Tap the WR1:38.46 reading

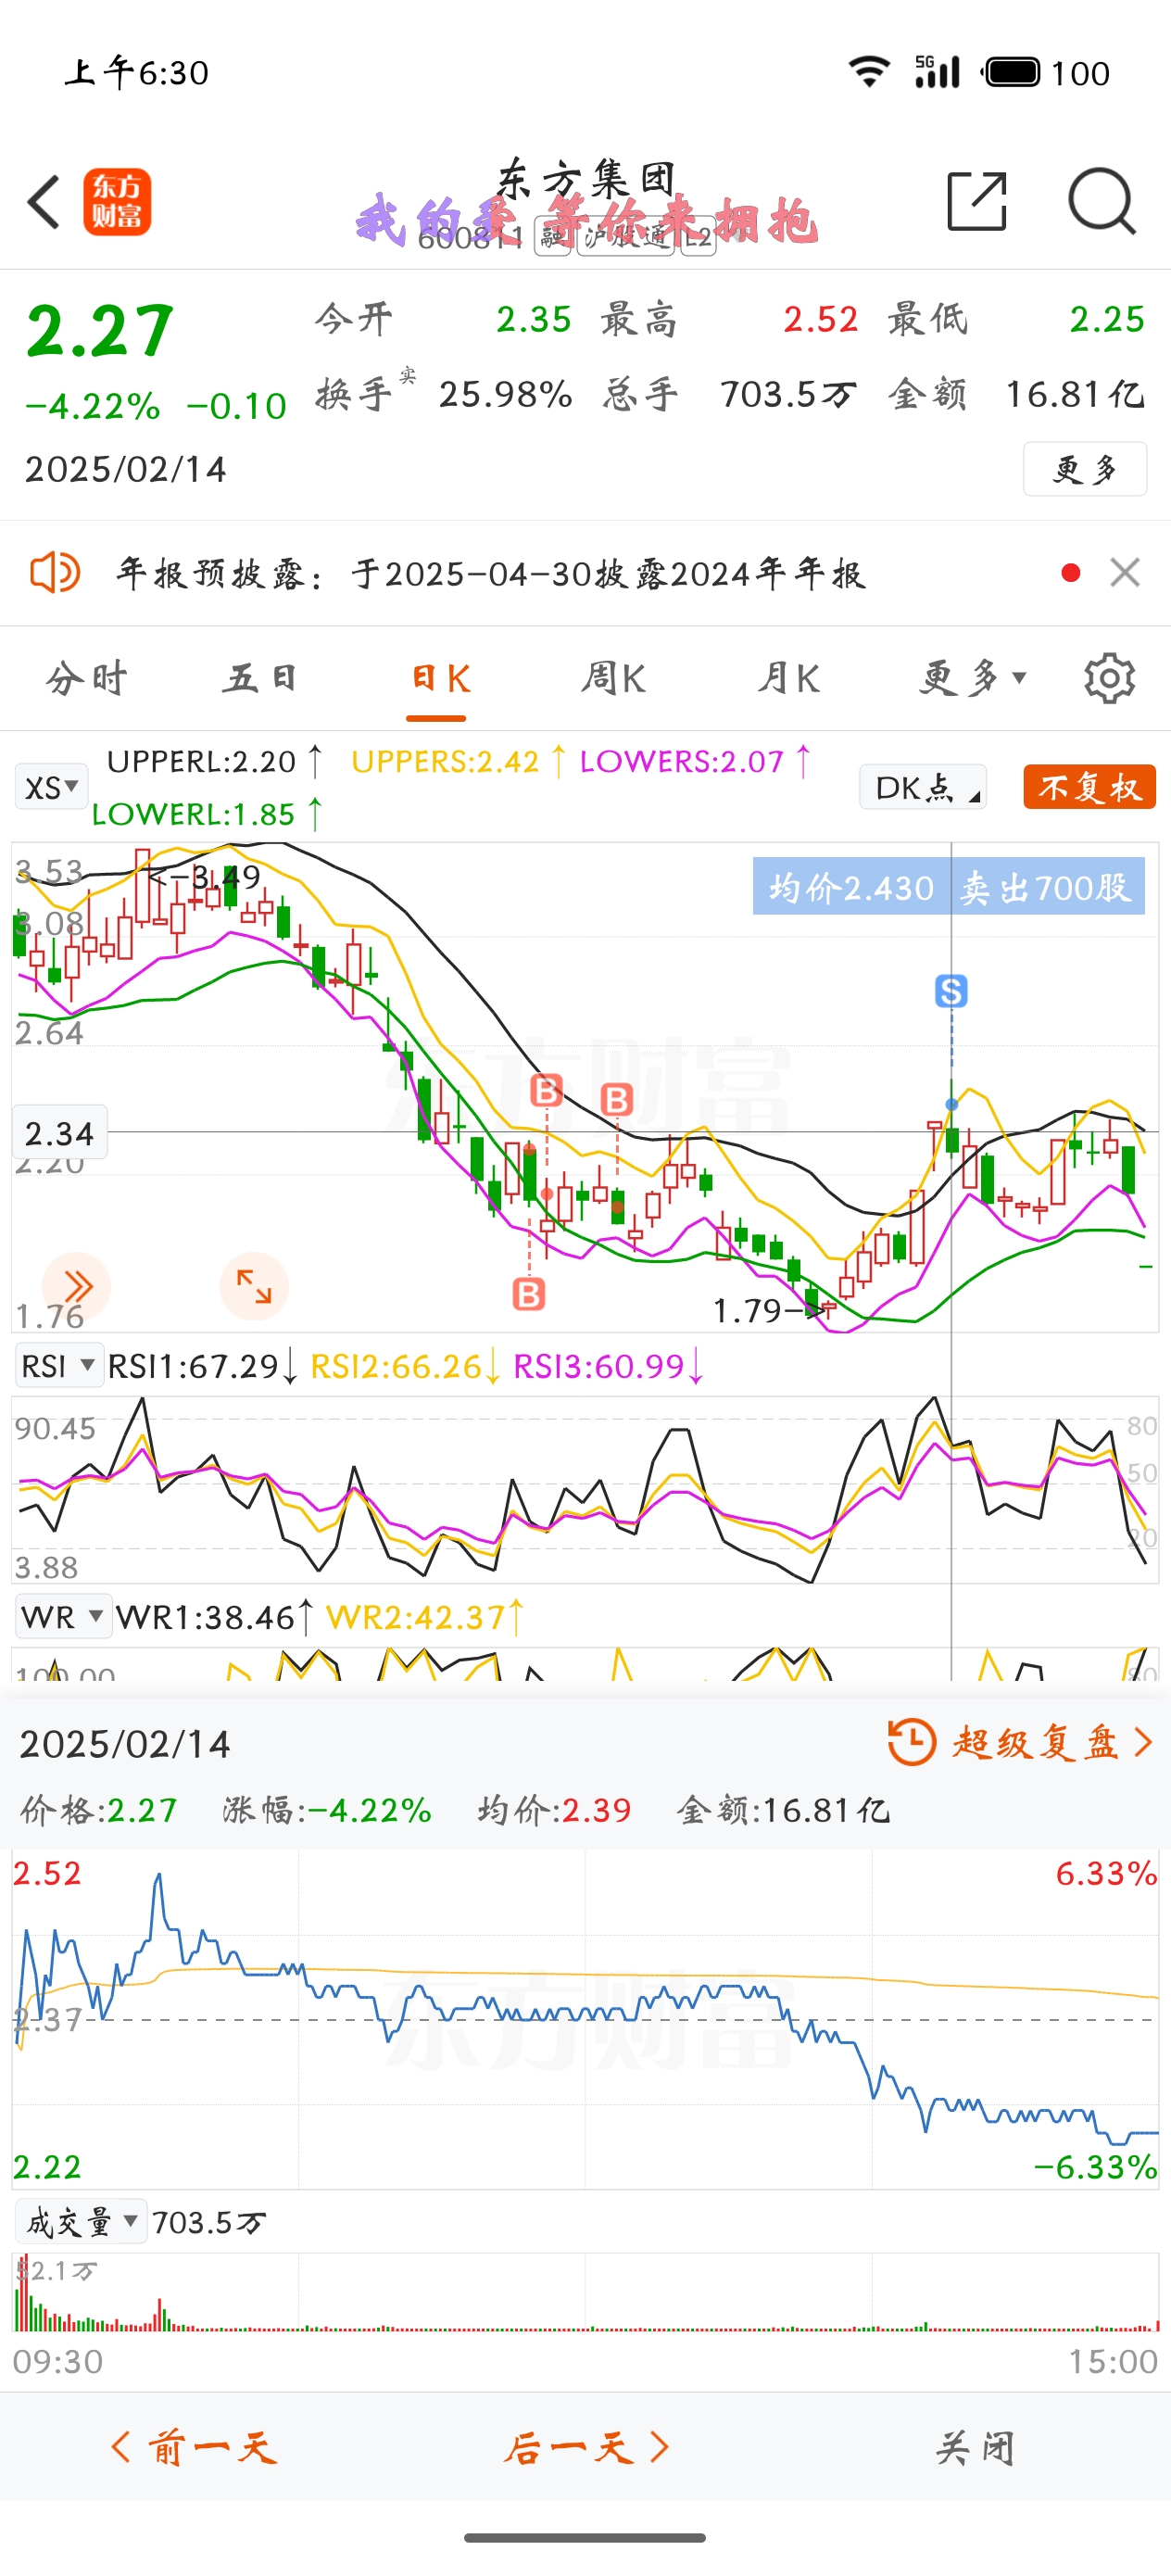click(215, 1617)
